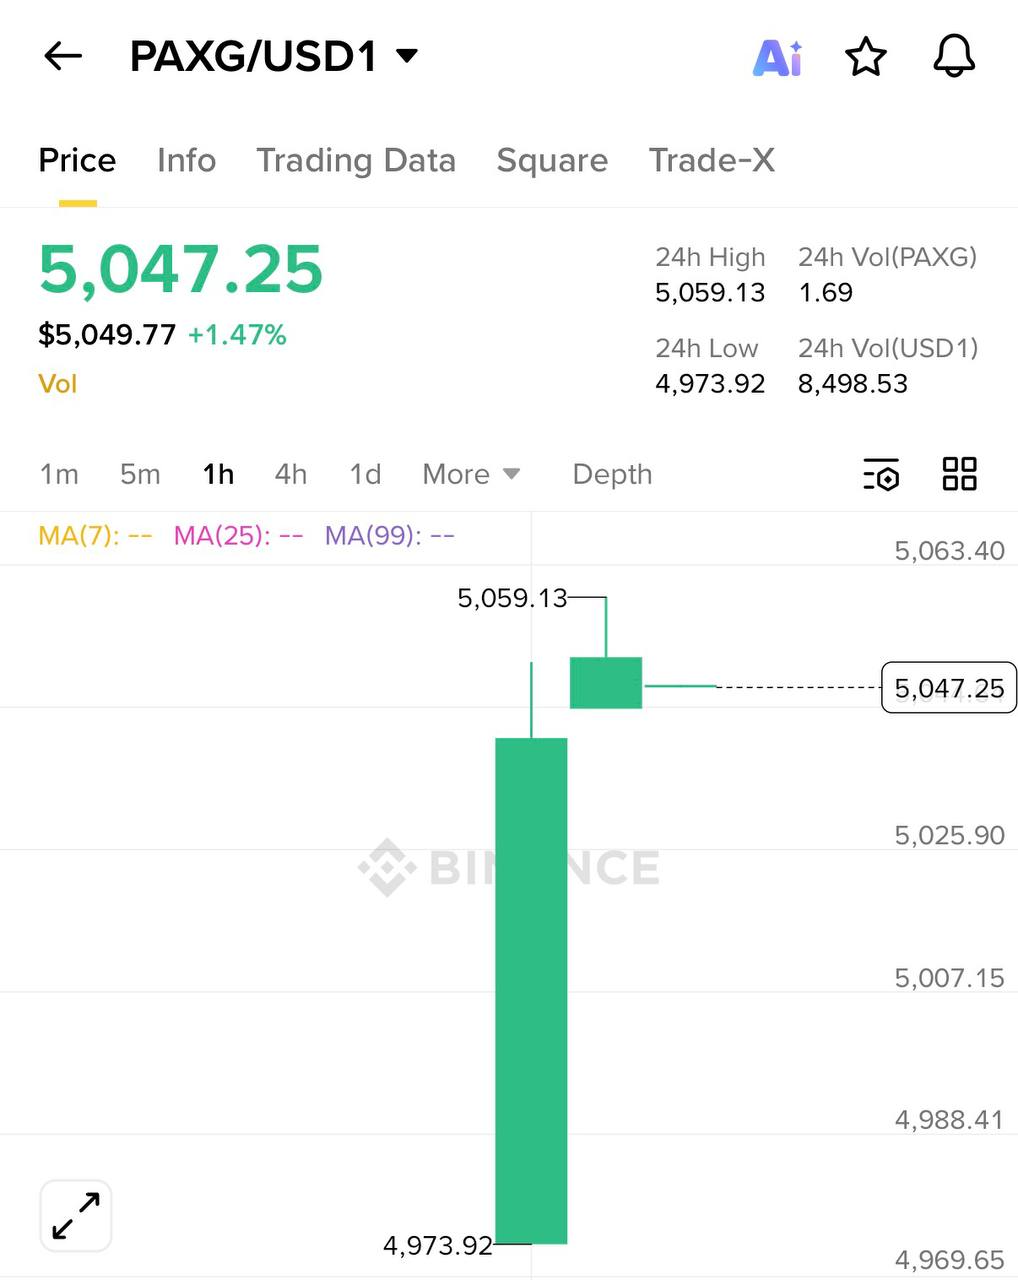
Task: Tap the back arrow icon
Action: tap(62, 56)
